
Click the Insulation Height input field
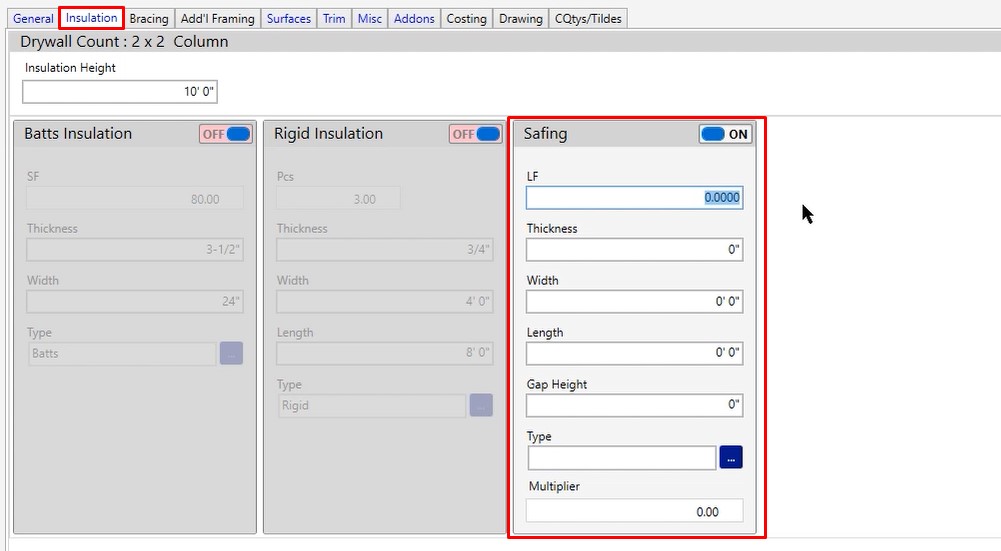pos(120,92)
